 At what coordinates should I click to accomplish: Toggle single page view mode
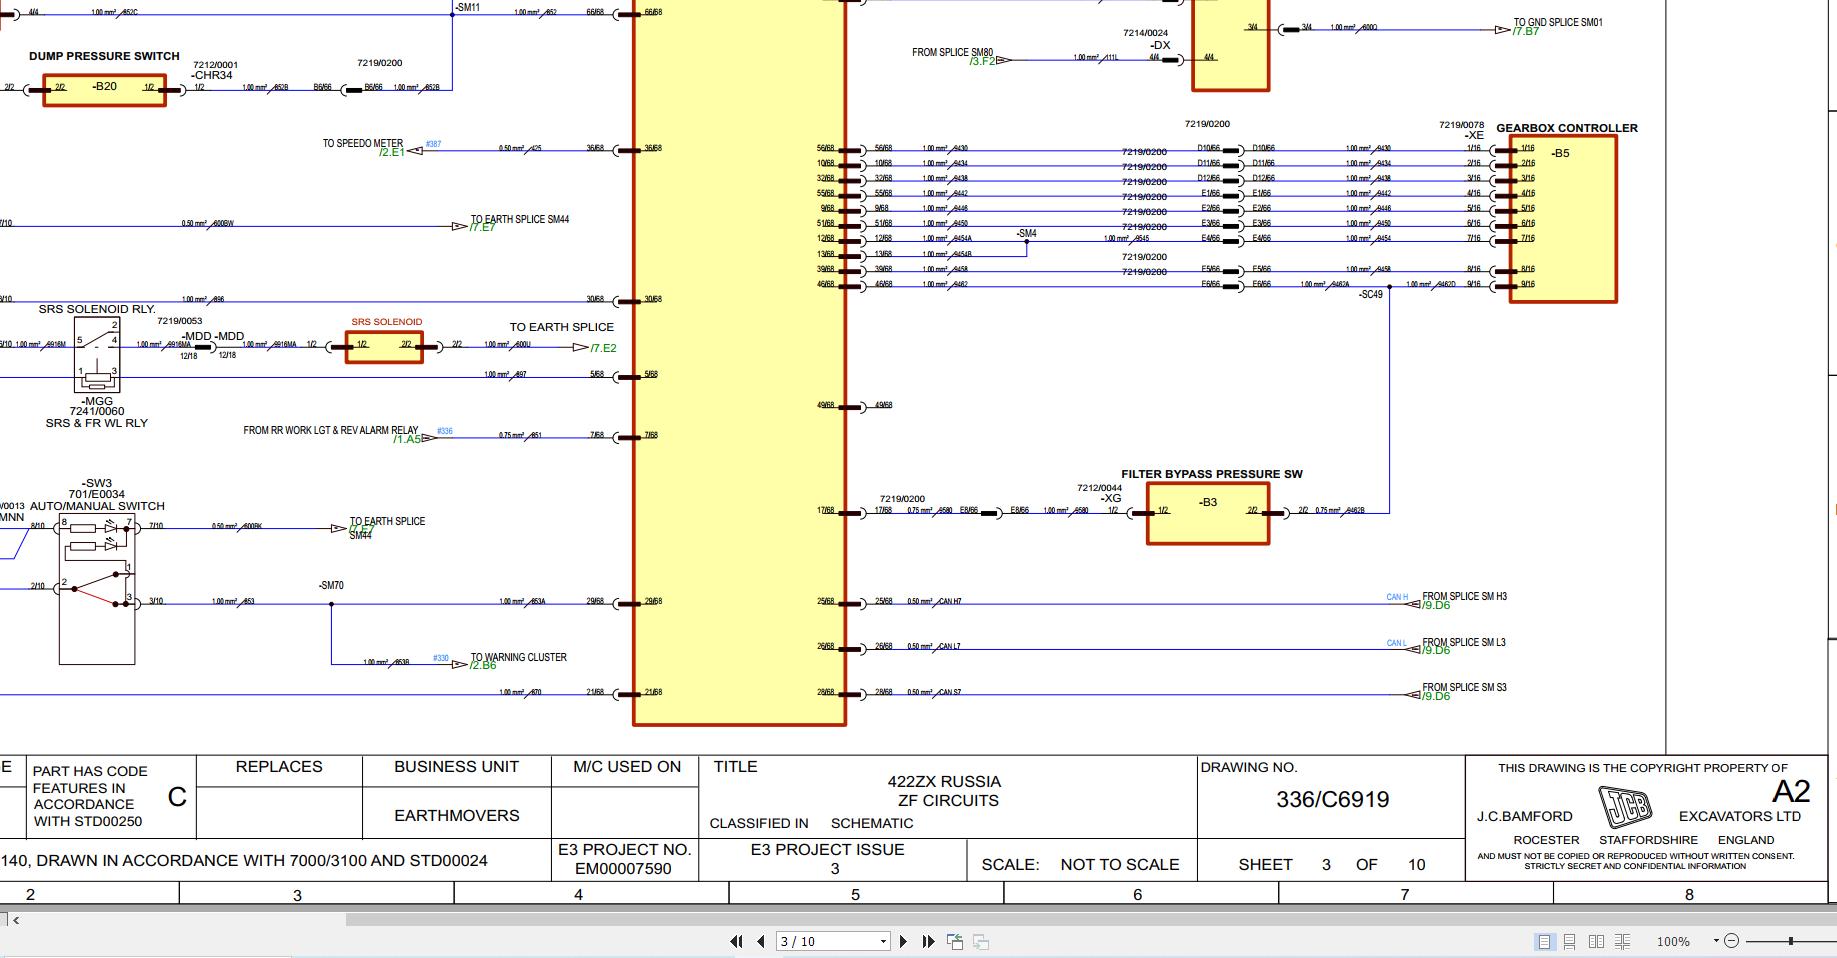(x=1544, y=941)
